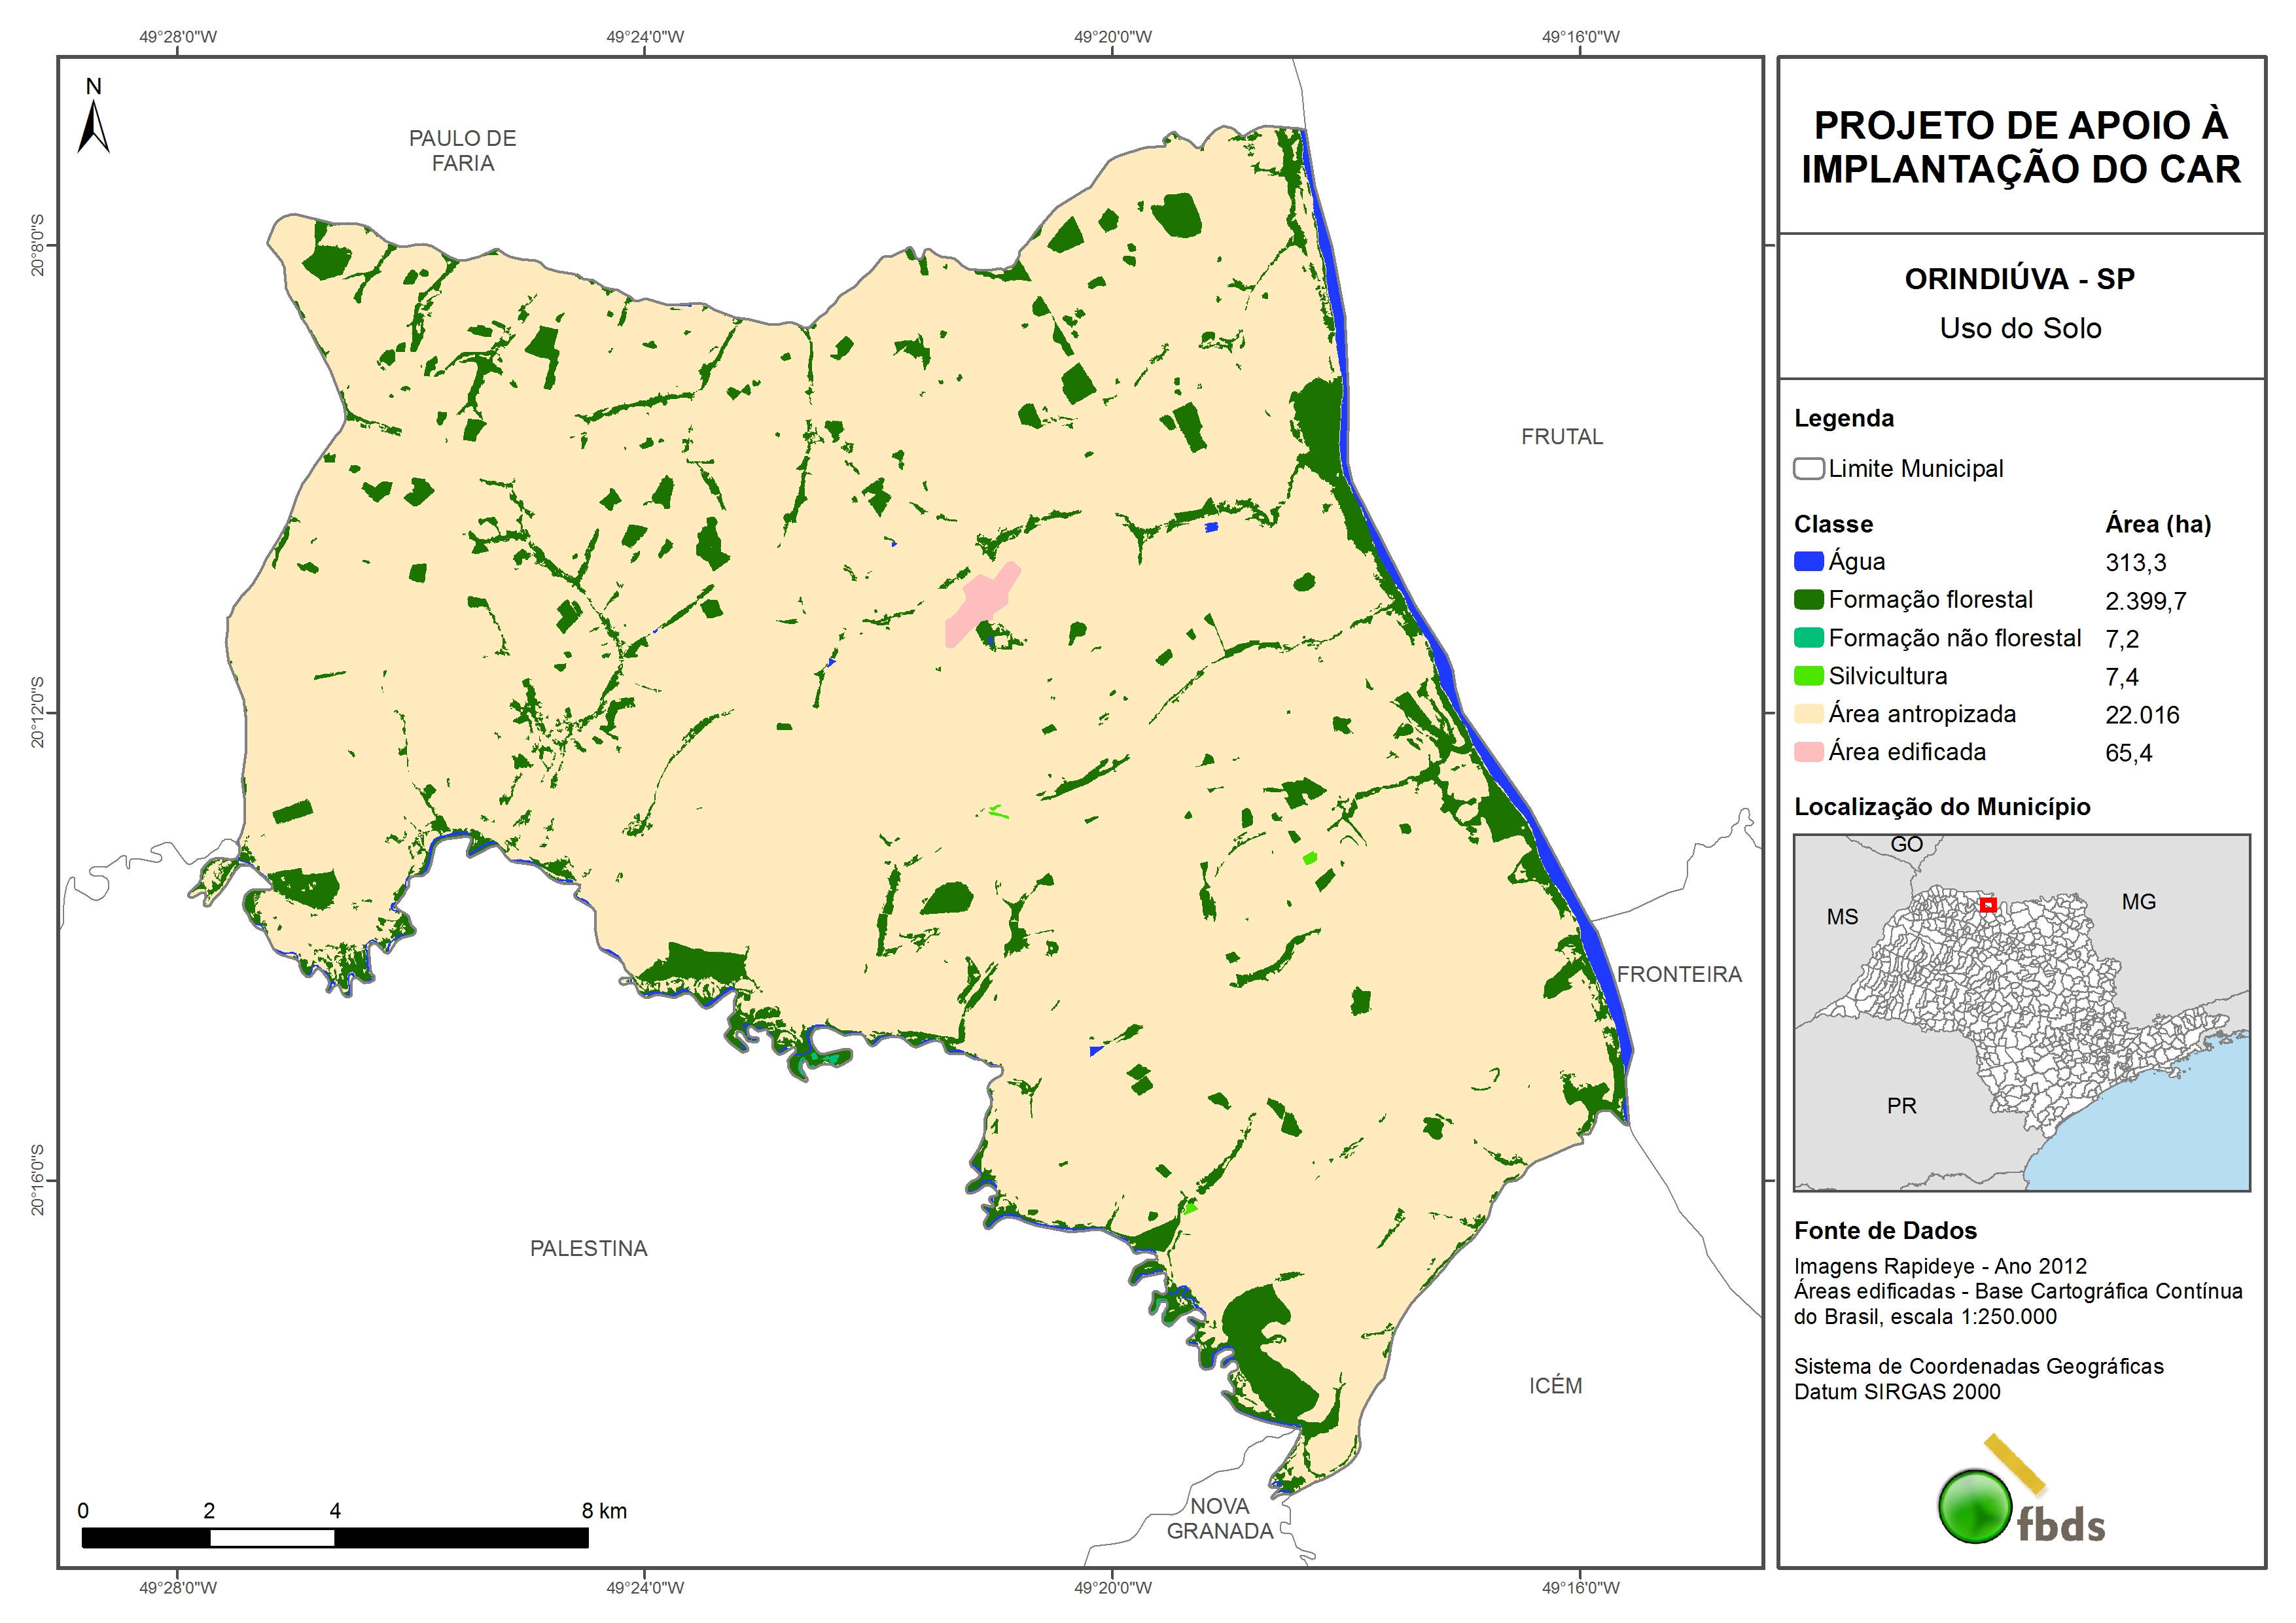Click the pink Área edificada swatch
The height and width of the screenshot is (1623, 2296).
pyautogui.click(x=1808, y=752)
